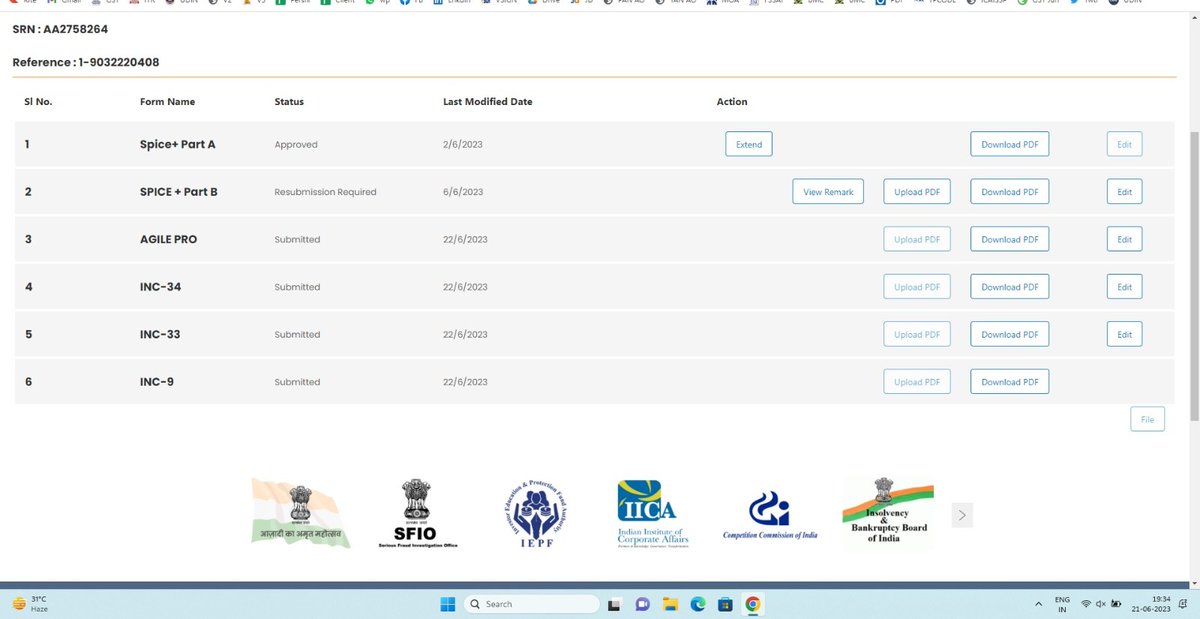Screen dimensions: 1200x619
Task: Click the Approved status of Spice+ Part A
Action: [296, 144]
